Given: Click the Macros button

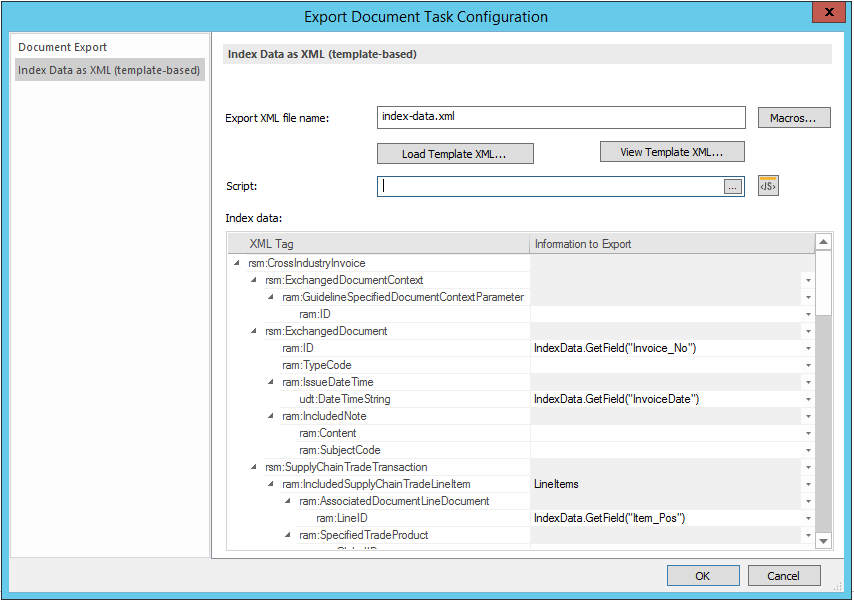Looking at the screenshot, I should (793, 117).
